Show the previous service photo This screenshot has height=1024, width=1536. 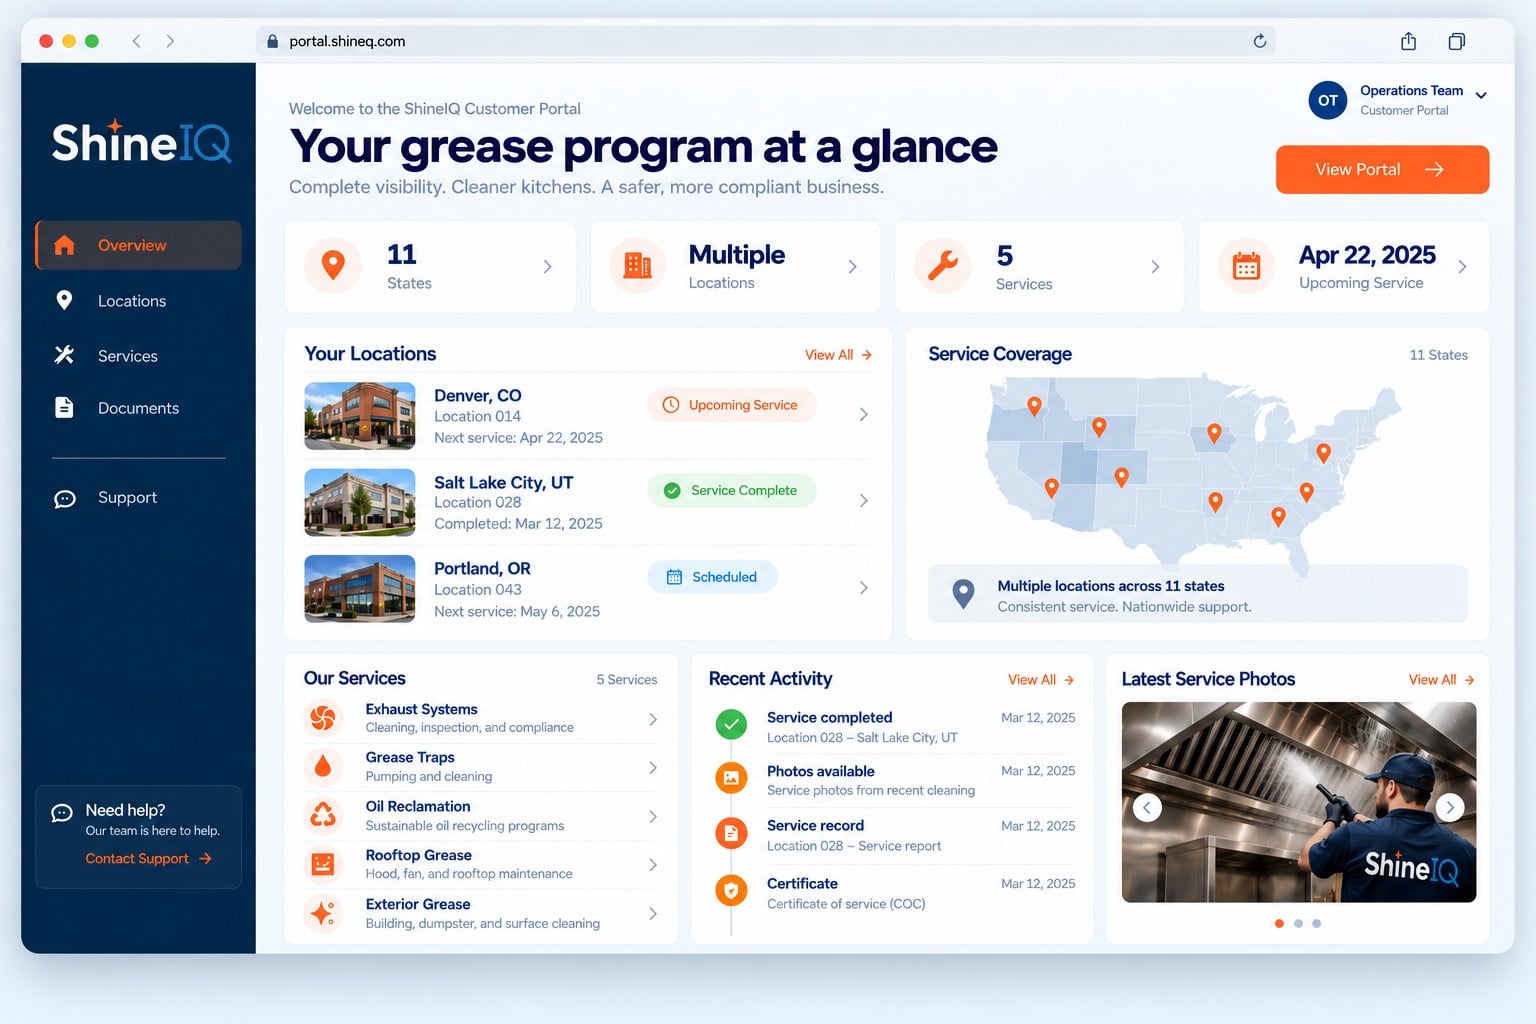point(1147,807)
